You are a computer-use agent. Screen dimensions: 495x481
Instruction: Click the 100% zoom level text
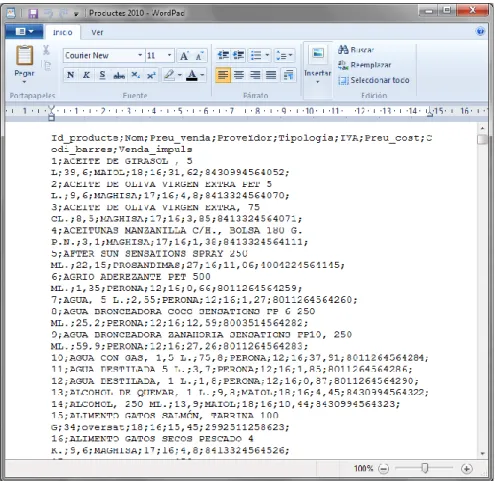click(x=364, y=469)
